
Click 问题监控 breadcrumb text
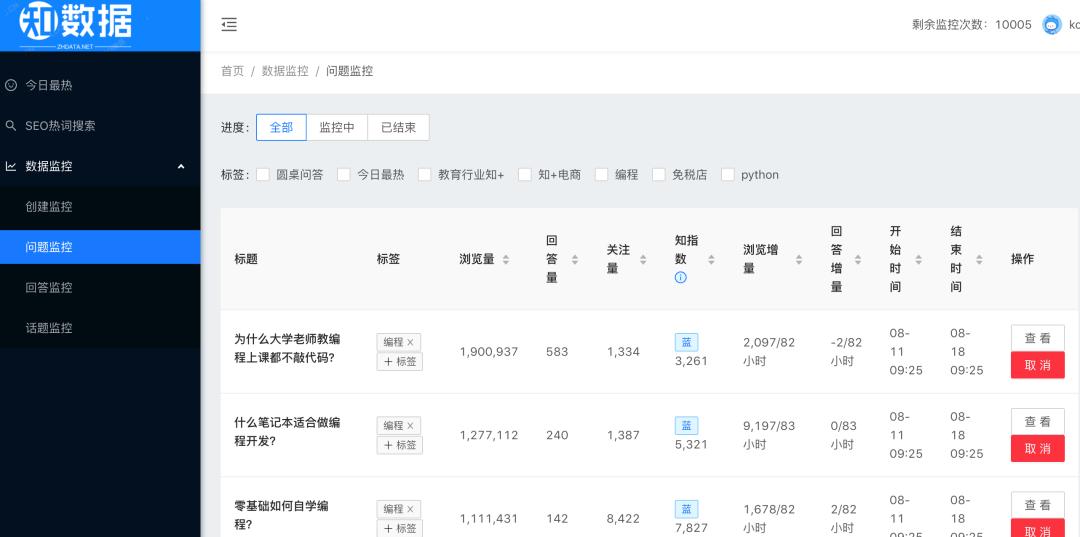pyautogui.click(x=350, y=71)
